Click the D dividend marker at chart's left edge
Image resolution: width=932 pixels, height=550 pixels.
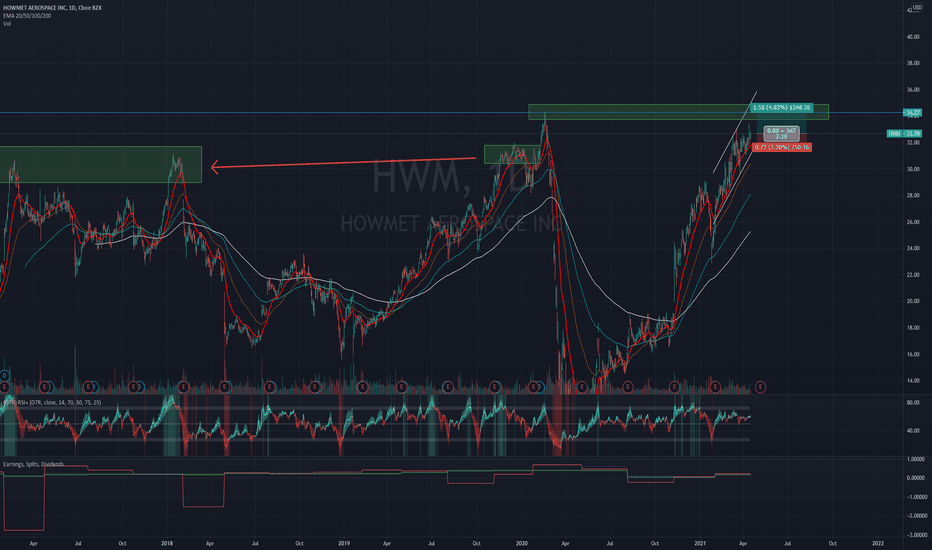pos(5,375)
